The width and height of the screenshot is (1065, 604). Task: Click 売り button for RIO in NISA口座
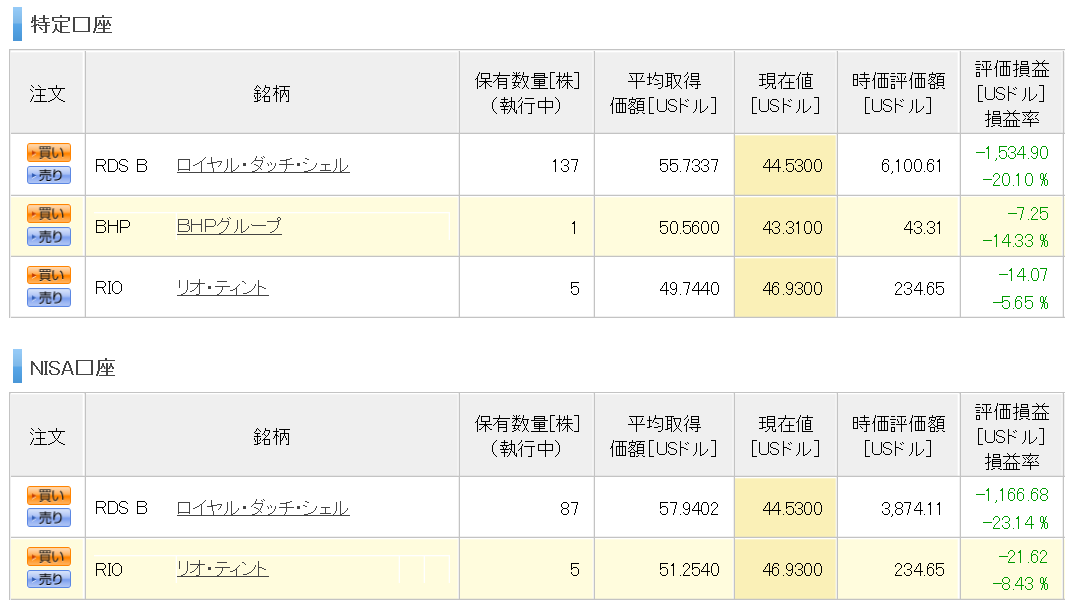tap(49, 579)
